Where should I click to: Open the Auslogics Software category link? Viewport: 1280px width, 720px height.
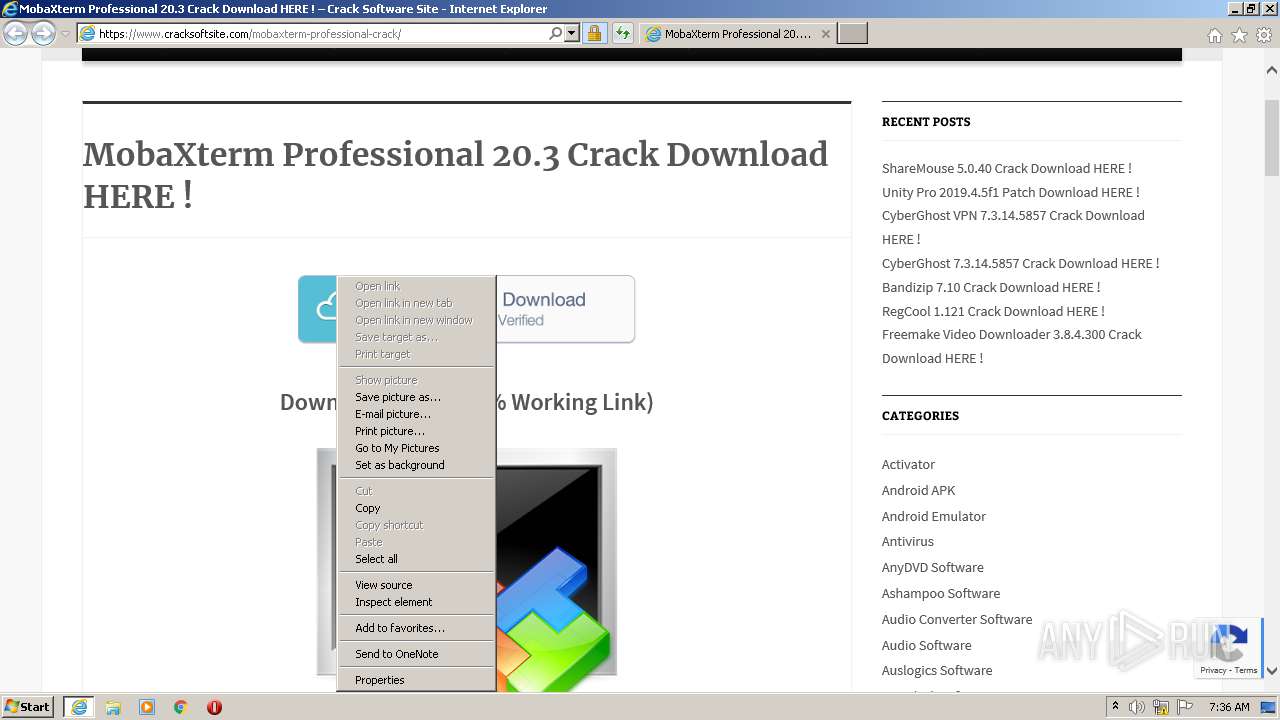[x=937, y=670]
